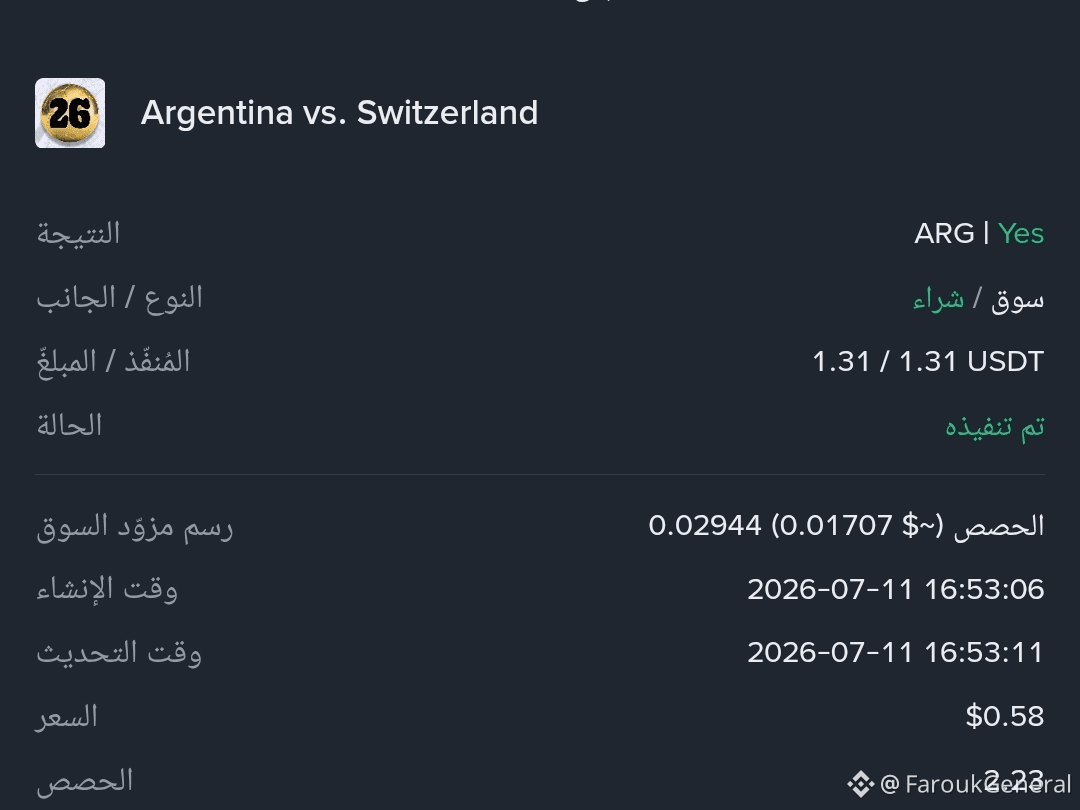This screenshot has height=810, width=1080.
Task: Open the Argentina vs. Switzerland market title
Action: coord(339,113)
